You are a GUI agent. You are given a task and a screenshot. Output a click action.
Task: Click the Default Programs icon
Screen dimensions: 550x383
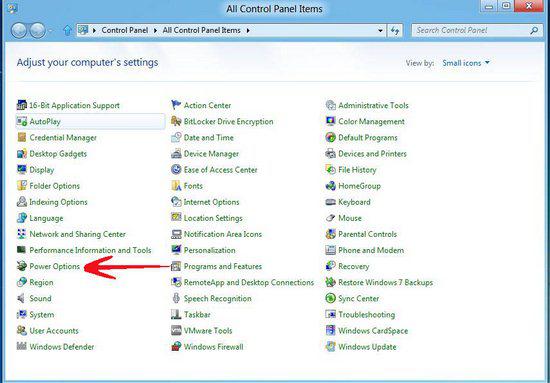tap(330, 137)
